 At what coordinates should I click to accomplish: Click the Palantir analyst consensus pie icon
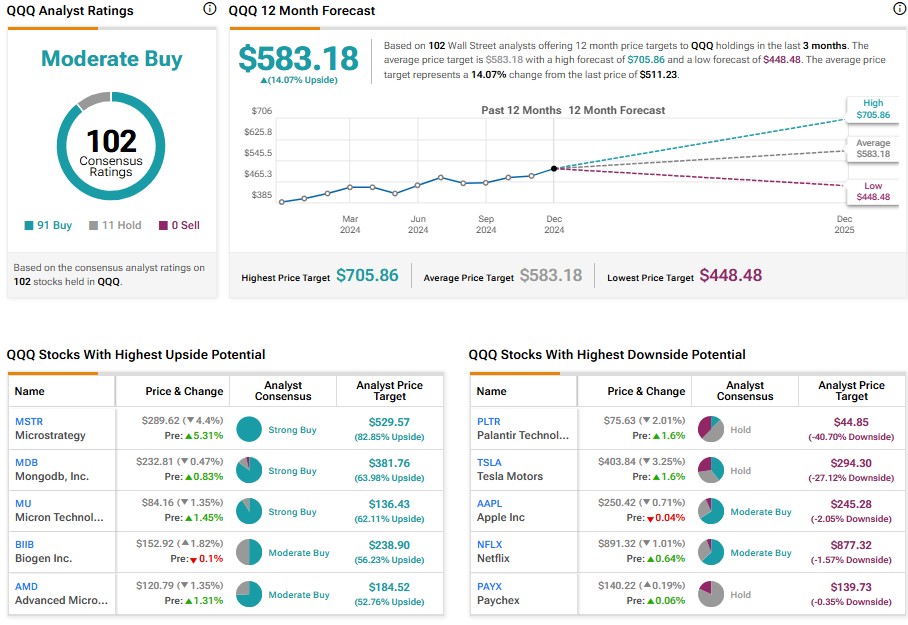(710, 430)
